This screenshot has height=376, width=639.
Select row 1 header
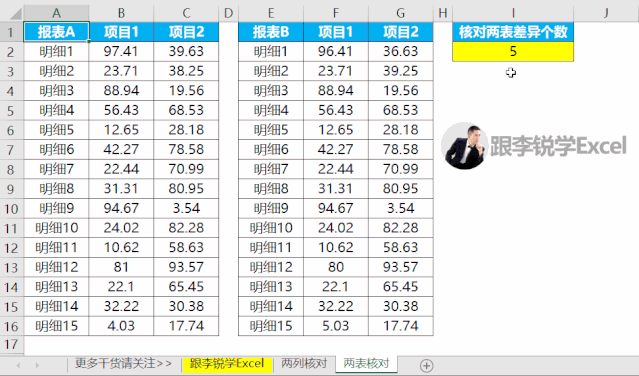click(x=11, y=32)
